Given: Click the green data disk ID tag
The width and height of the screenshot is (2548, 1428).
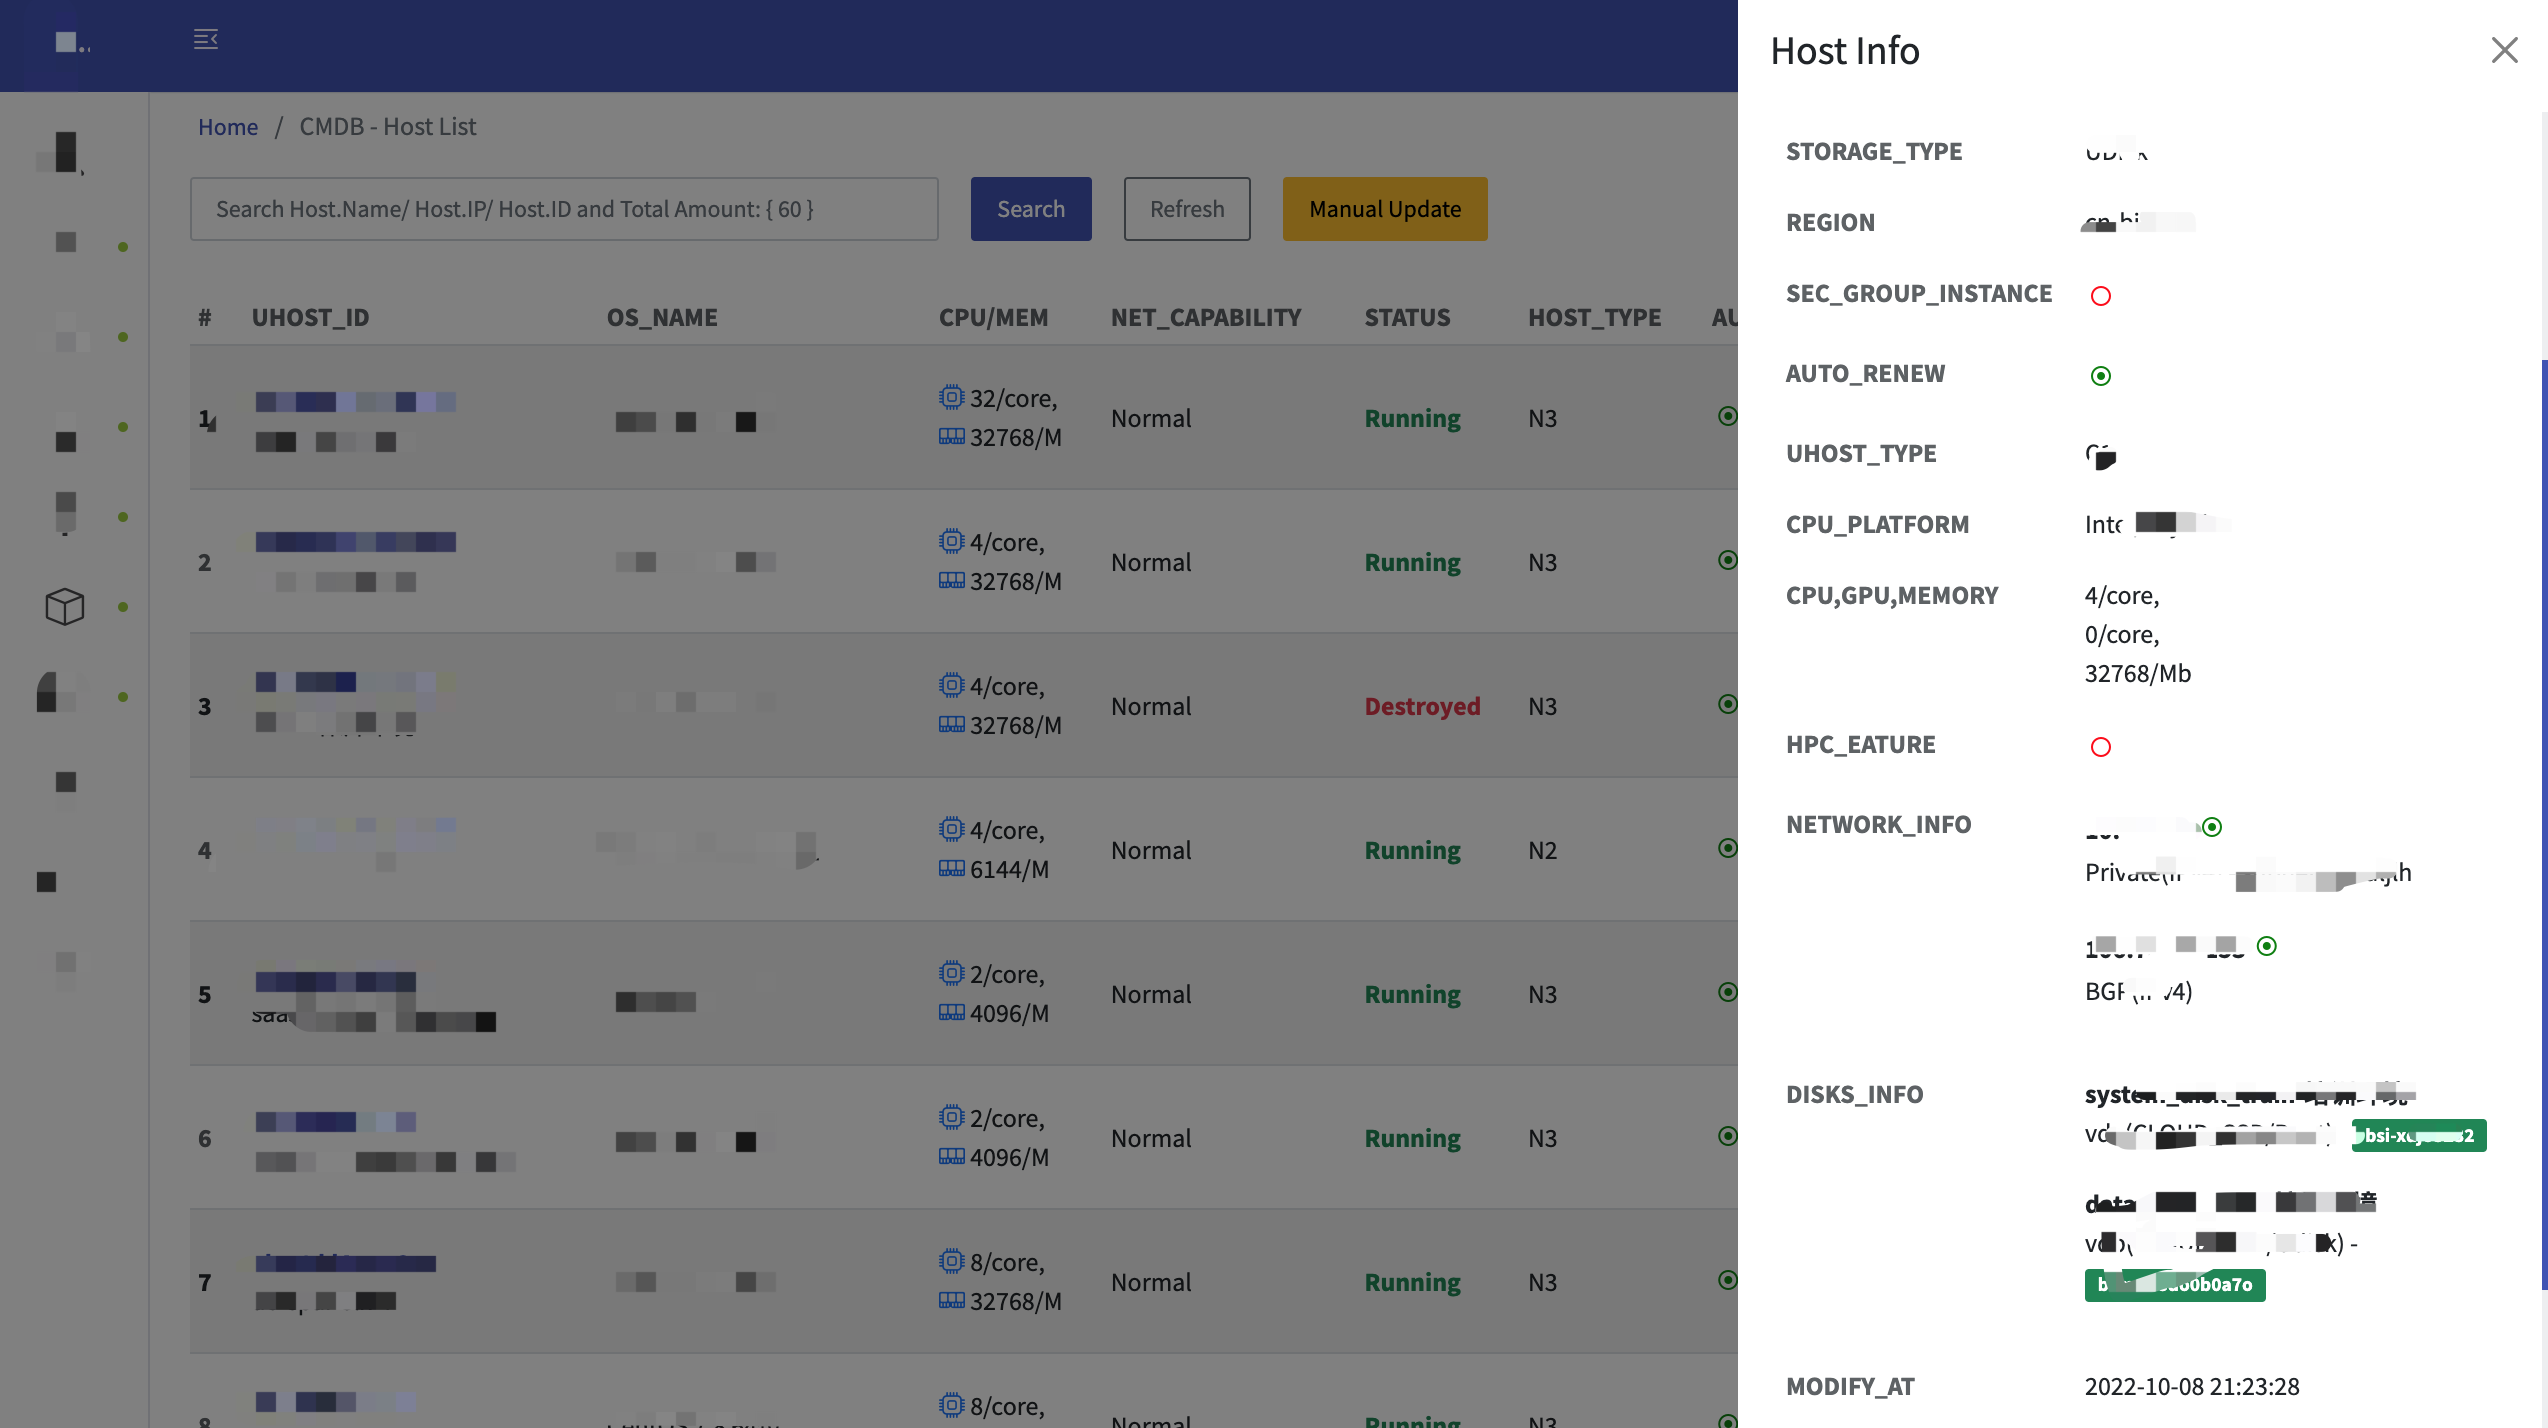Looking at the screenshot, I should click(2175, 1285).
